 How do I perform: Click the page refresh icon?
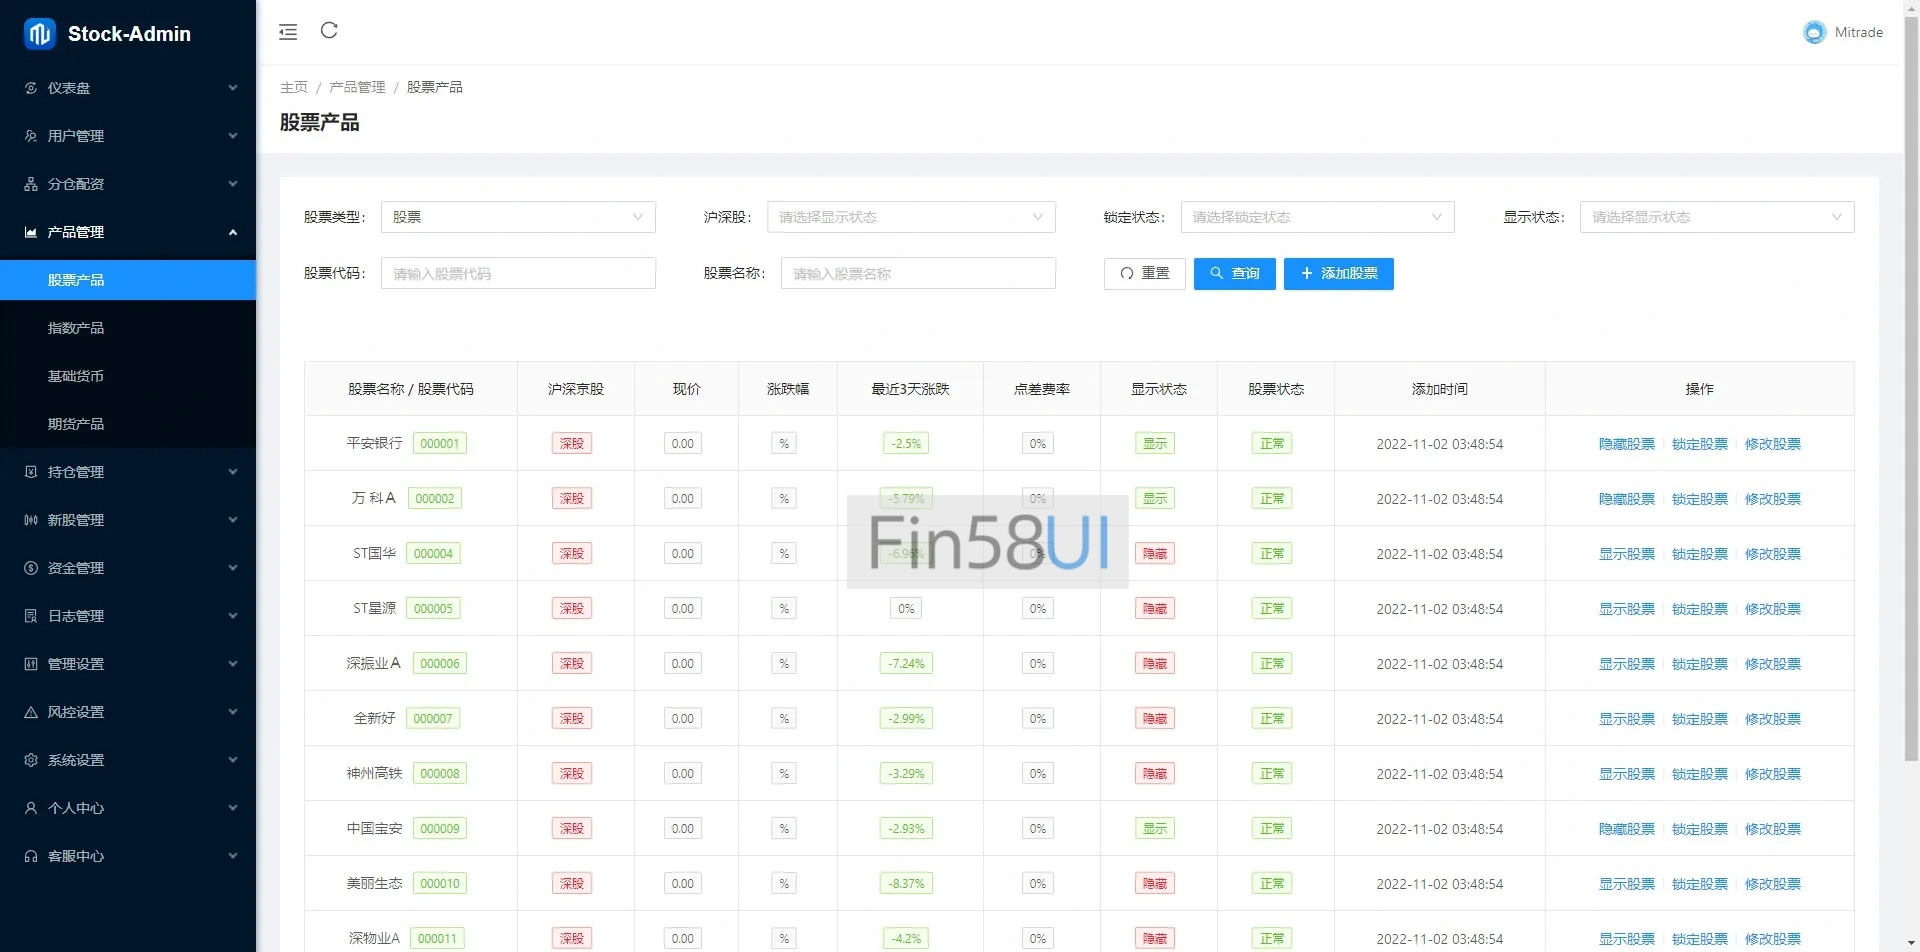tap(329, 31)
